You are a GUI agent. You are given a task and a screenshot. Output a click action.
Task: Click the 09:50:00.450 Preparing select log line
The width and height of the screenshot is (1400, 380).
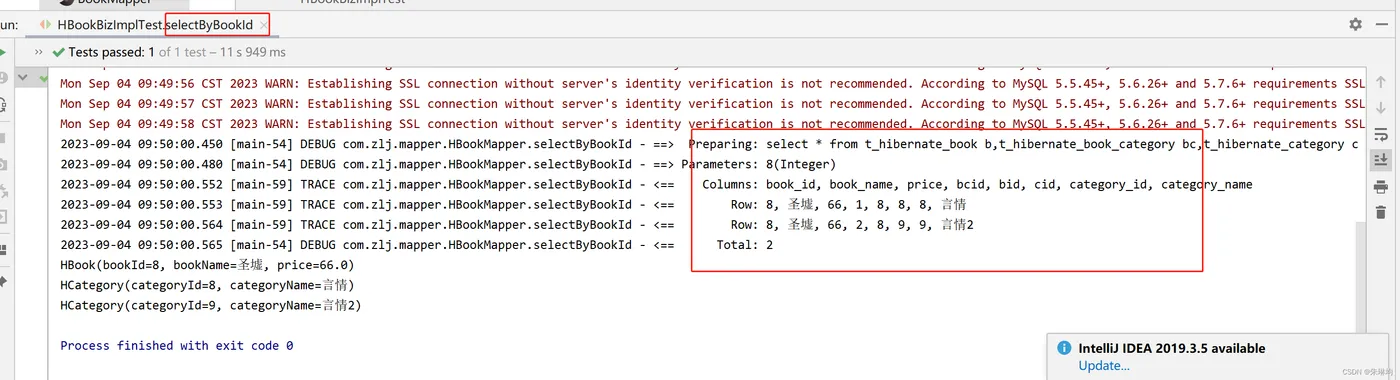tap(709, 144)
